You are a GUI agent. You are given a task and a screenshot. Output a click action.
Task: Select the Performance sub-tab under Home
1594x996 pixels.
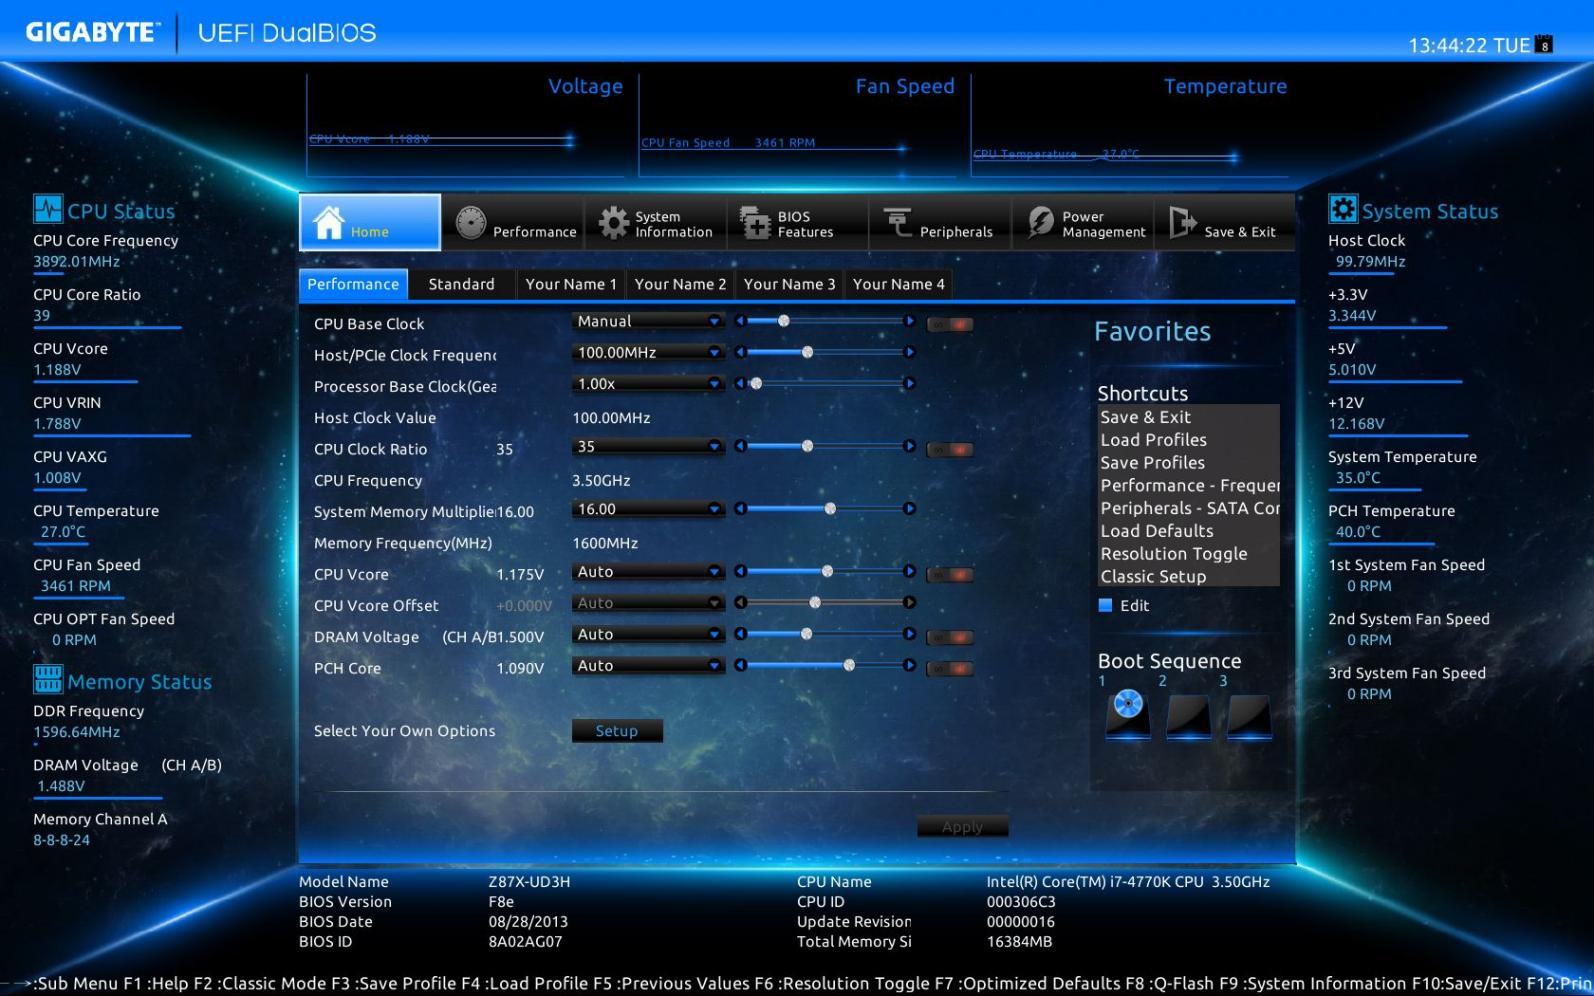click(x=353, y=284)
